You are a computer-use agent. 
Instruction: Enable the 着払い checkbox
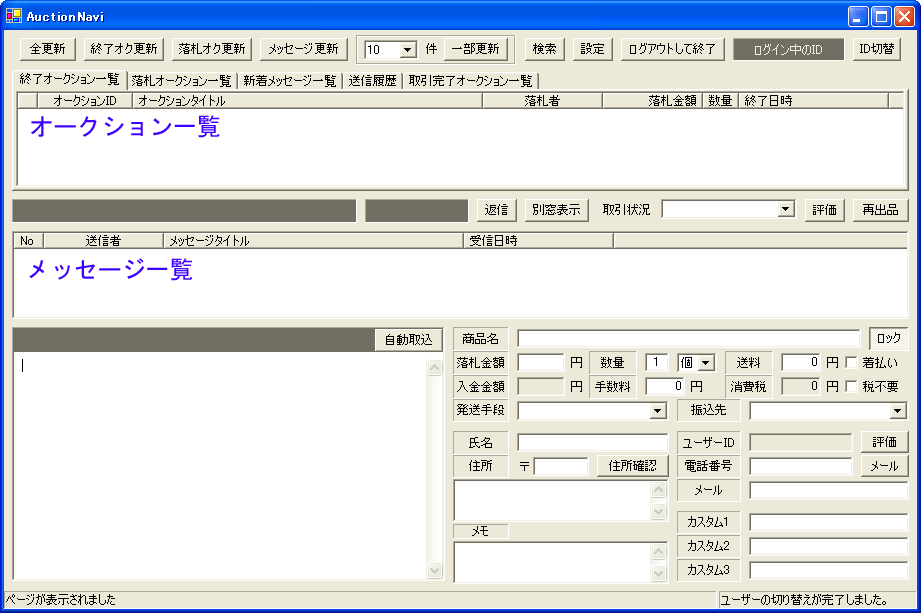852,362
